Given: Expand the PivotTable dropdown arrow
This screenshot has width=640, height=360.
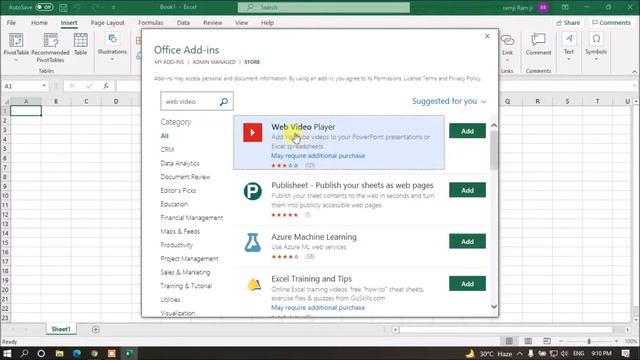Looking at the screenshot, I should pyautogui.click(x=16, y=60).
